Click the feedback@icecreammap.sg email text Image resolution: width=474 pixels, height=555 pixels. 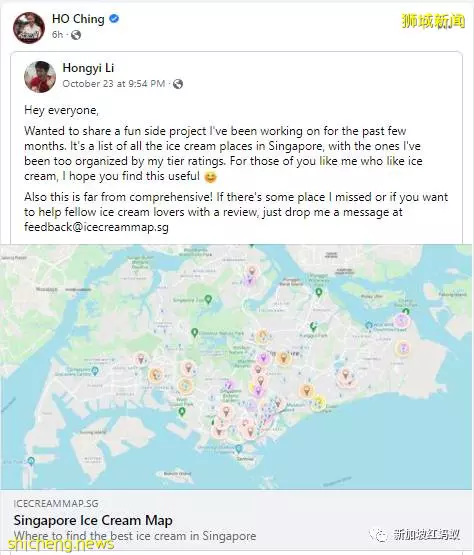pos(96,227)
